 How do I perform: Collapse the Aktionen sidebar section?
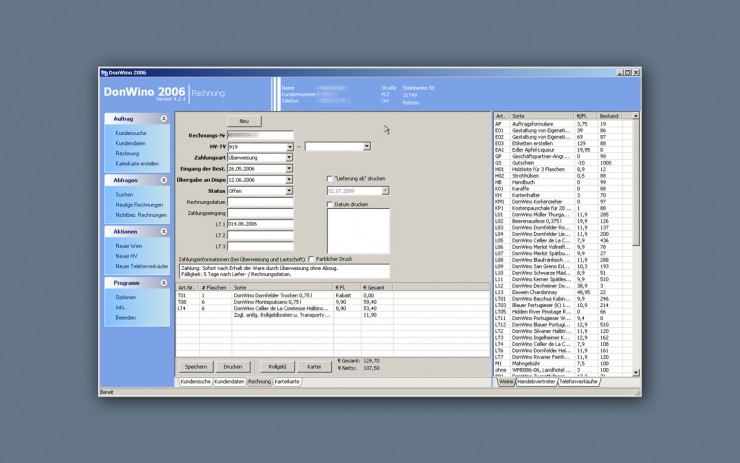pos(164,232)
